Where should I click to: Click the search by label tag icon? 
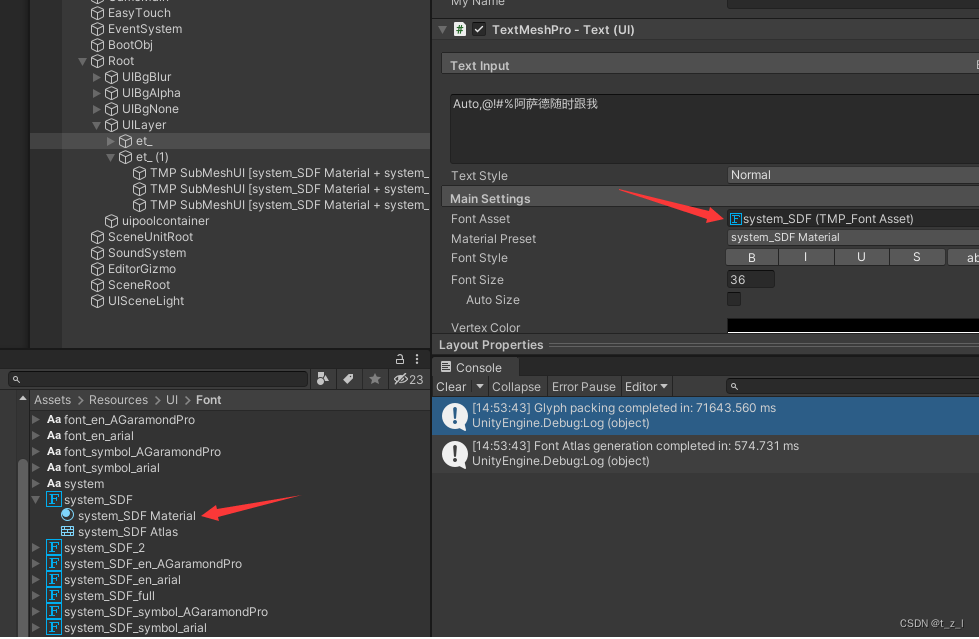[x=348, y=379]
